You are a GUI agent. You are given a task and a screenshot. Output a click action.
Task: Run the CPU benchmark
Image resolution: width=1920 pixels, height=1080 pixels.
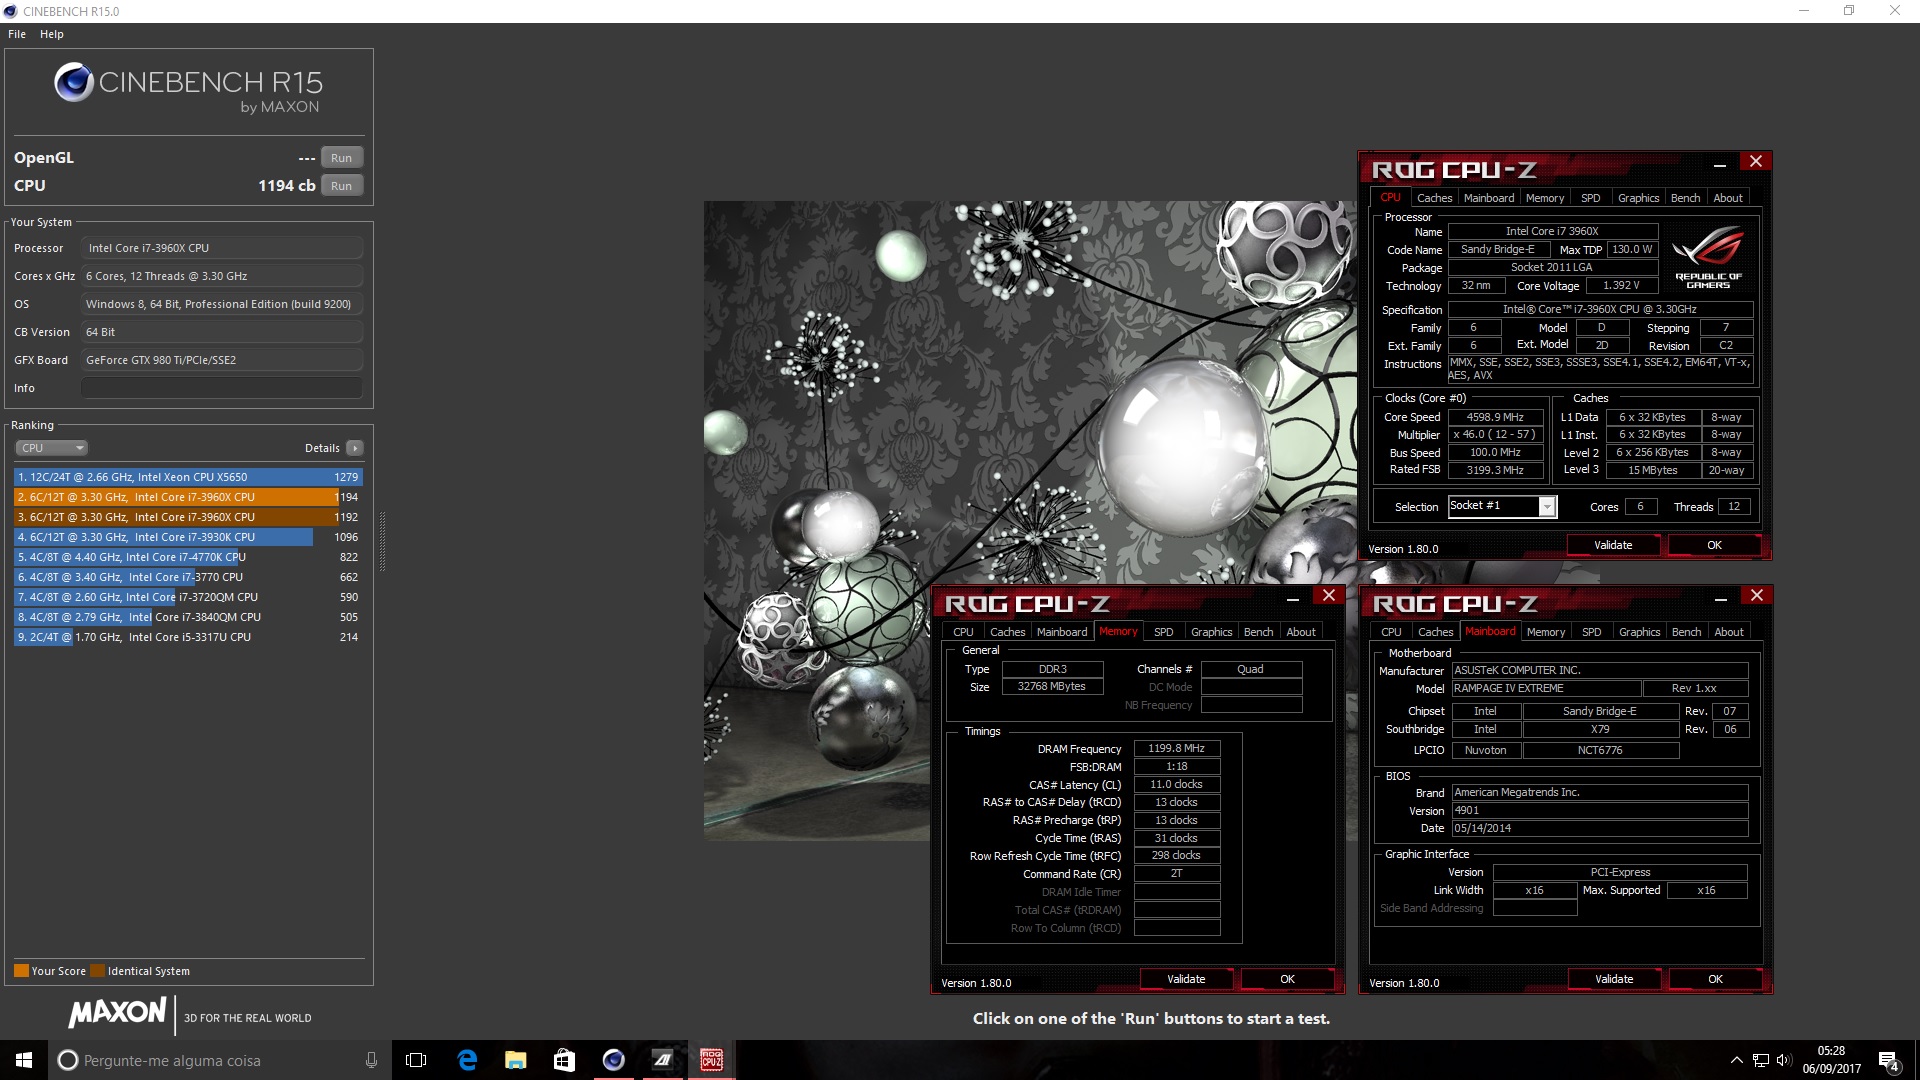[x=341, y=186]
